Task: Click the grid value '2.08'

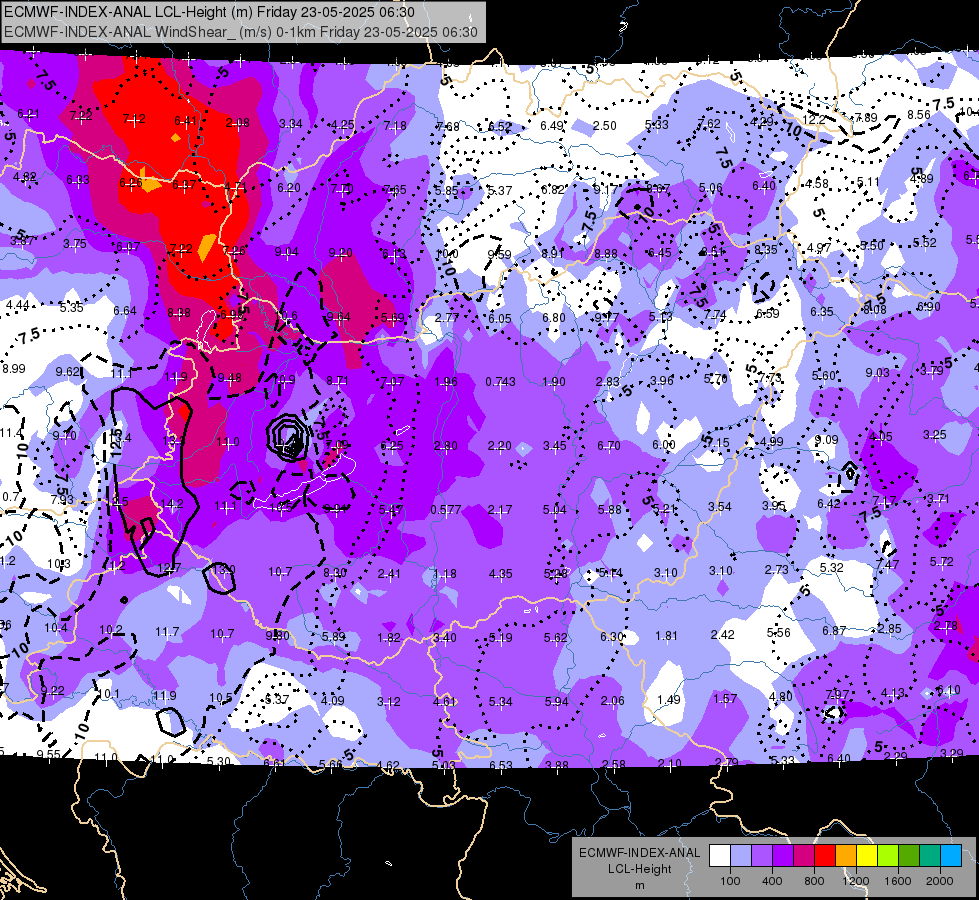Action: coord(237,123)
